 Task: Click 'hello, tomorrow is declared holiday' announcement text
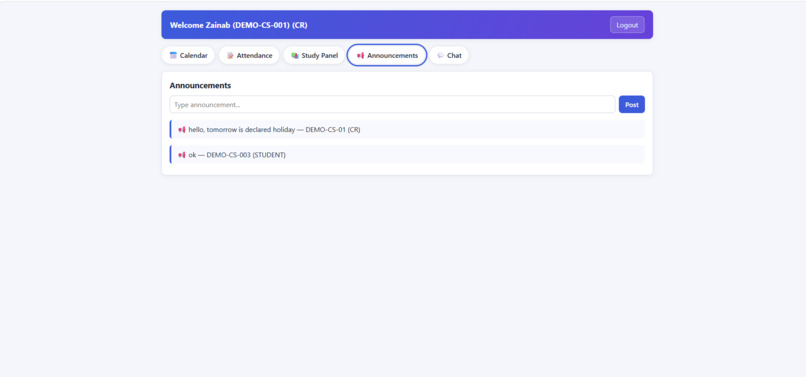[242, 130]
